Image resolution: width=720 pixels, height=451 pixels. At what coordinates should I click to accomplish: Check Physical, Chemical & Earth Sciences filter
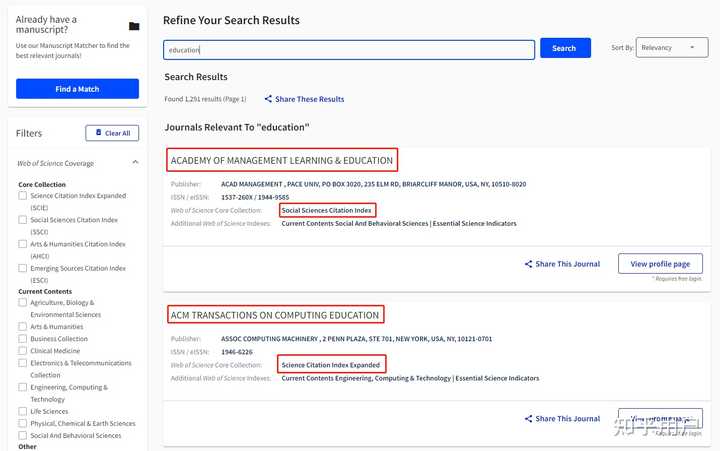(22, 423)
